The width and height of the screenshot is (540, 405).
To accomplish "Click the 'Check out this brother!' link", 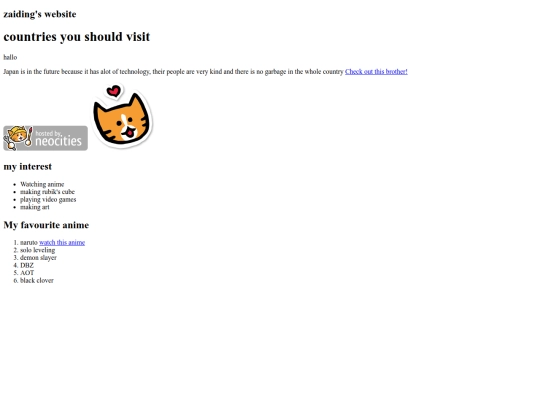I will pos(376,72).
